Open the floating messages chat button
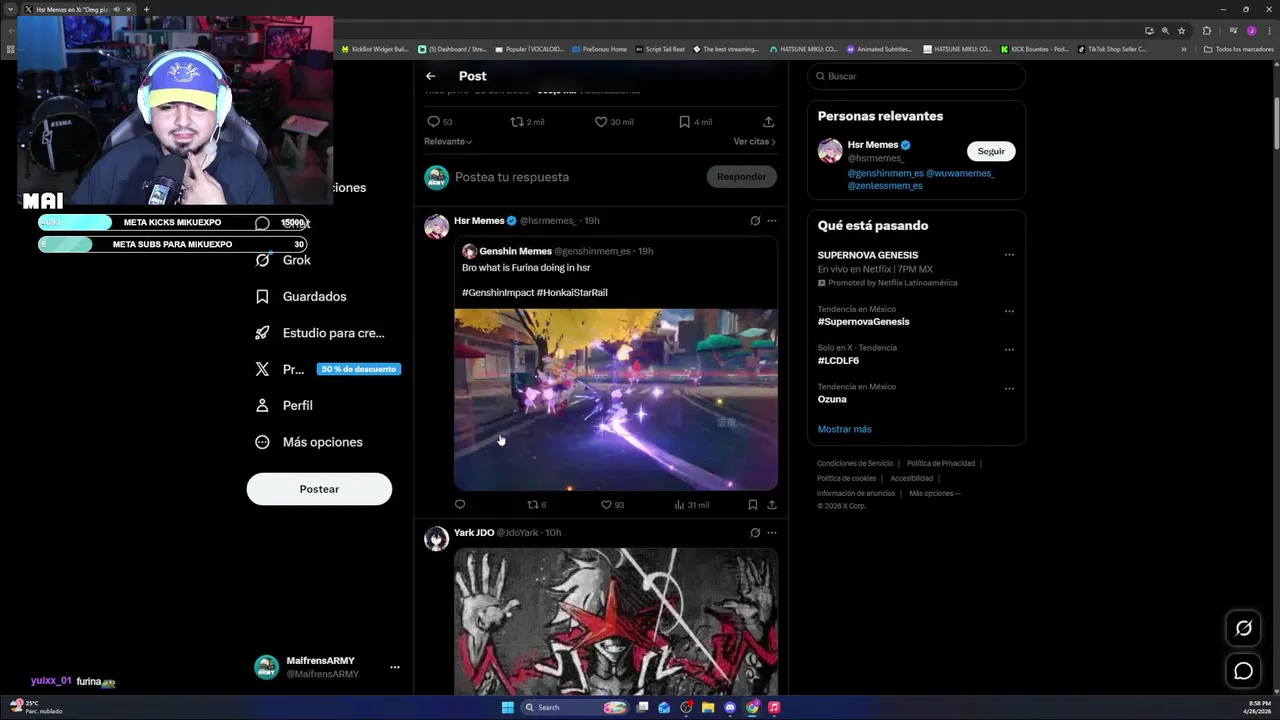This screenshot has width=1280, height=720. click(x=1244, y=671)
